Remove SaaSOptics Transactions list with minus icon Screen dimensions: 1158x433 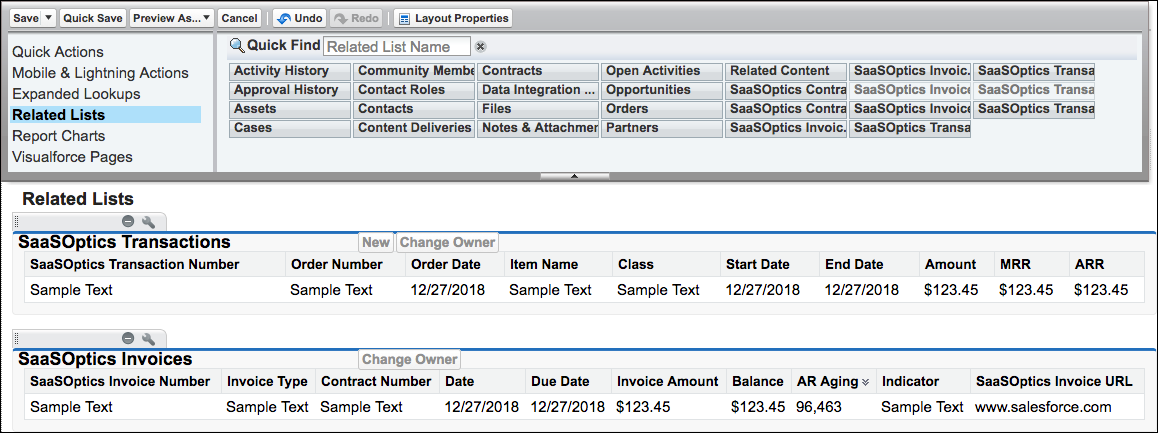[128, 221]
